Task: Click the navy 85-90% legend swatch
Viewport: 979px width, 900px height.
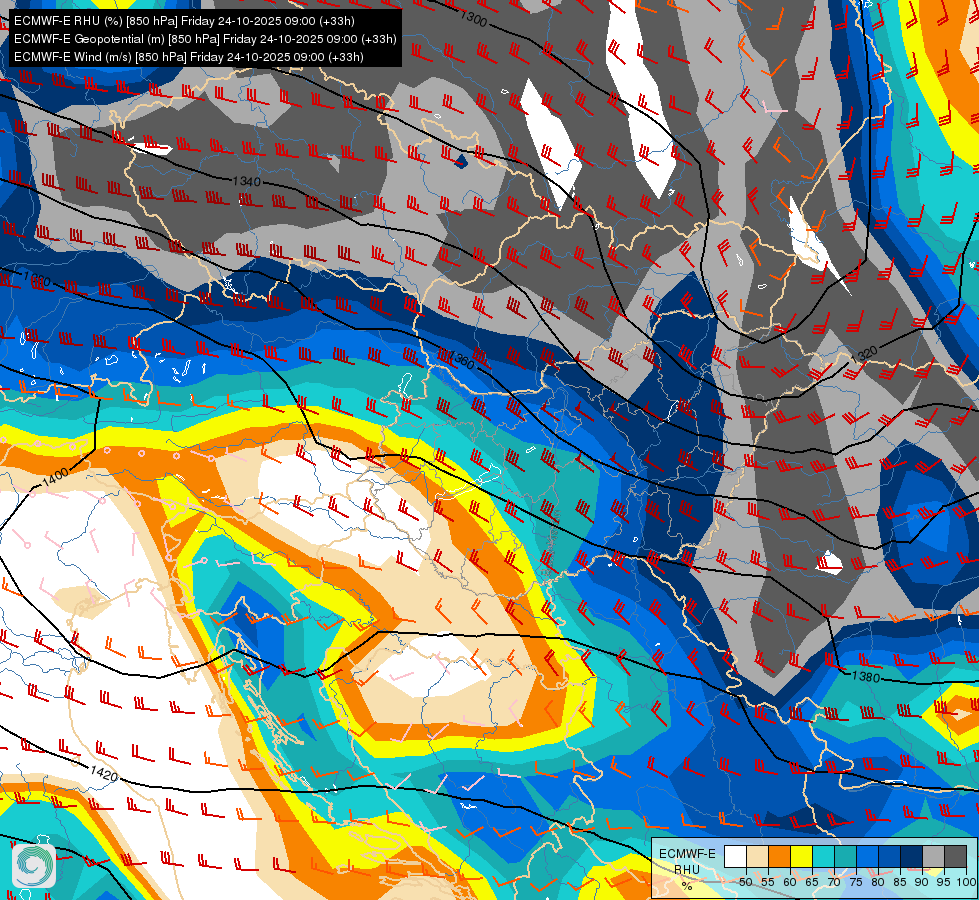Action: (912, 857)
